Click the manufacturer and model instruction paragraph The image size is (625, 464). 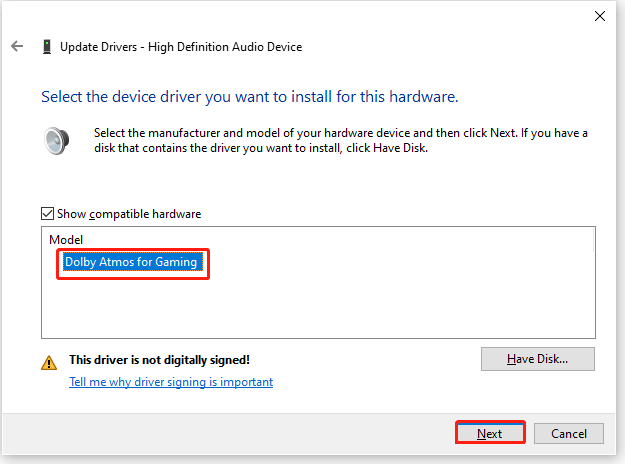(x=341, y=140)
